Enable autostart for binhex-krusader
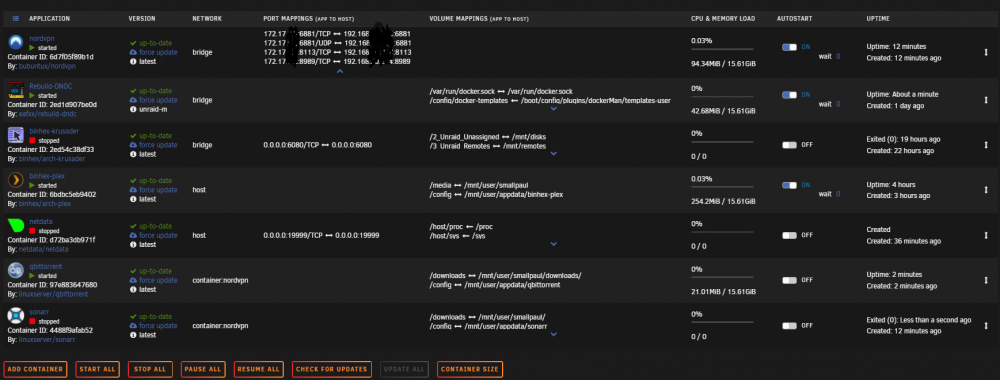Image resolution: width=1000 pixels, height=380 pixels. [x=789, y=145]
